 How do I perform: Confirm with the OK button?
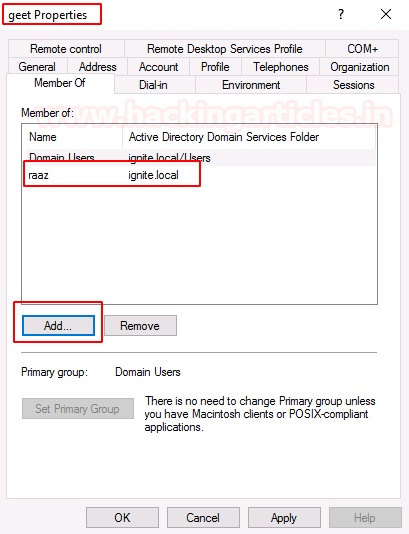click(x=122, y=518)
